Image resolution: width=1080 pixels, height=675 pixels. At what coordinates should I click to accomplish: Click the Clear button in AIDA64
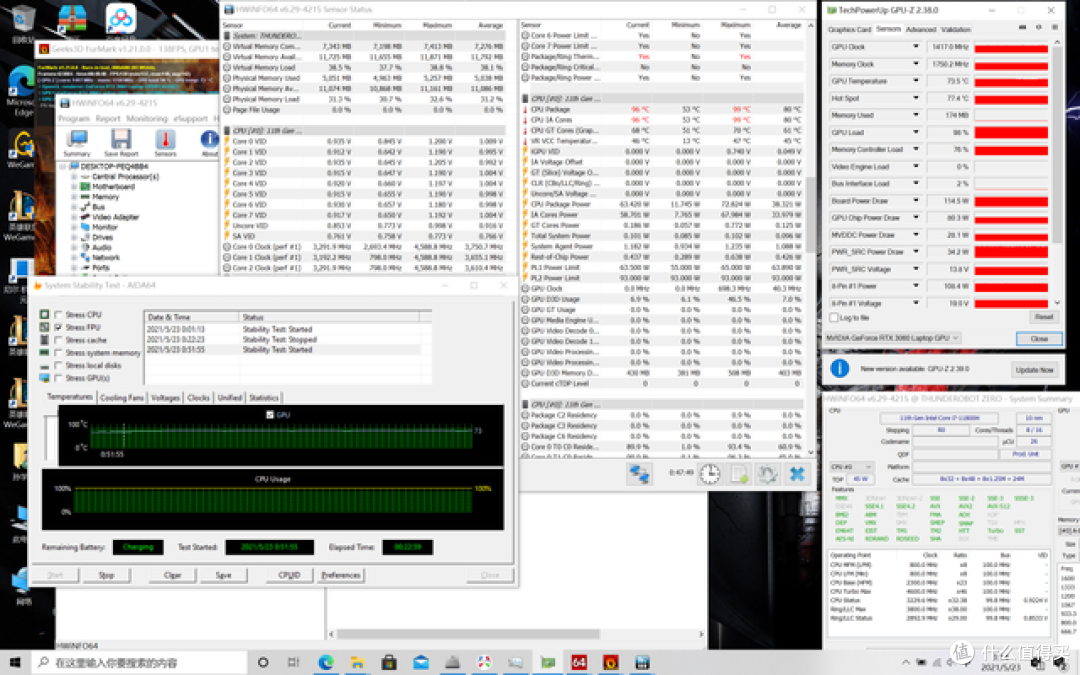(172, 575)
